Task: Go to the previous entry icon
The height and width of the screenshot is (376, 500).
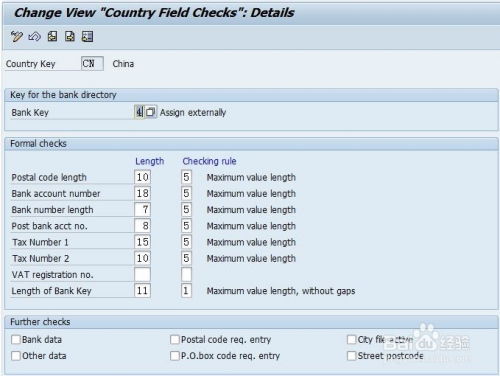Action: point(52,36)
